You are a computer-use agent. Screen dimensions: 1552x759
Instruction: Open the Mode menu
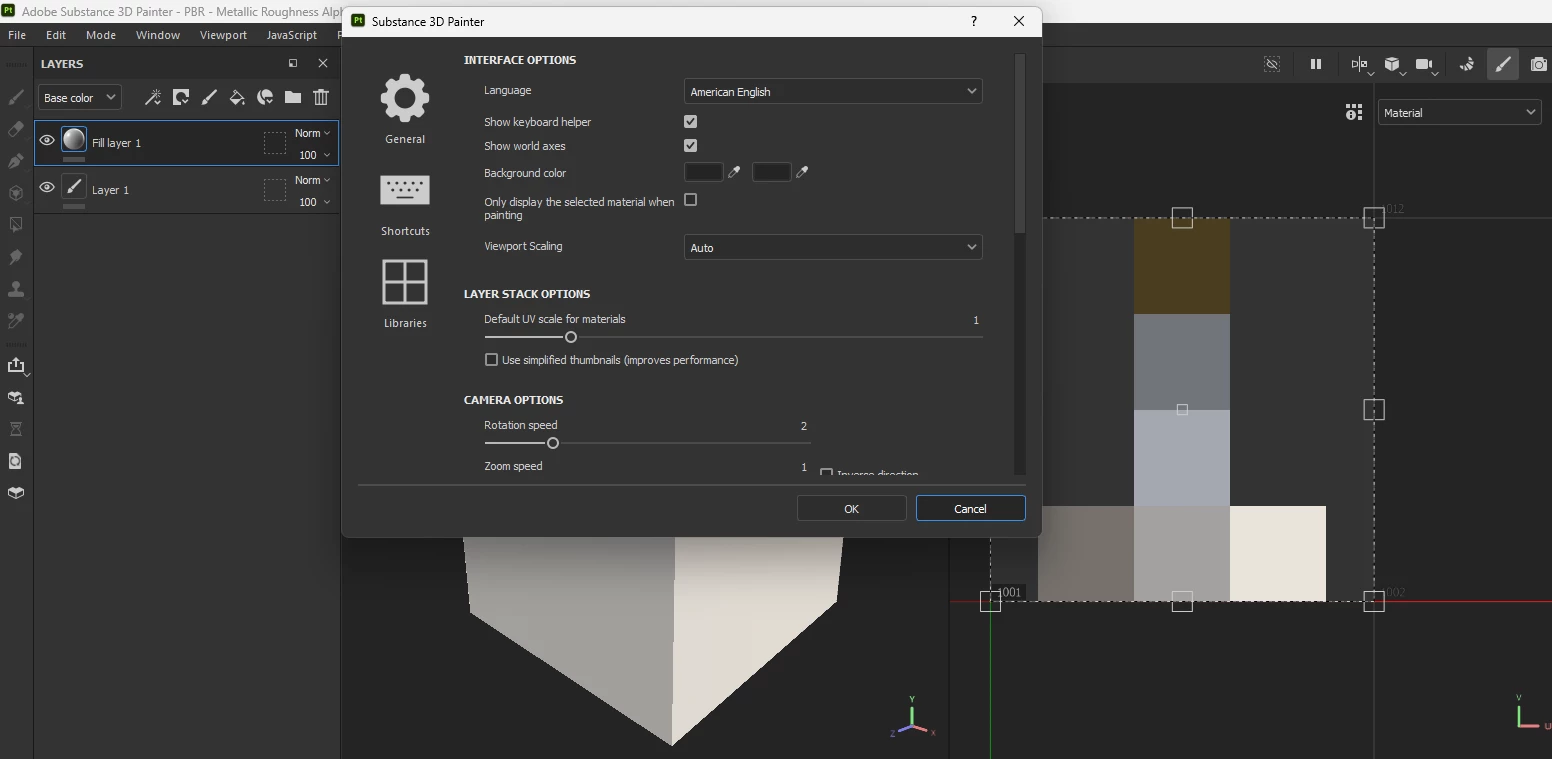101,35
